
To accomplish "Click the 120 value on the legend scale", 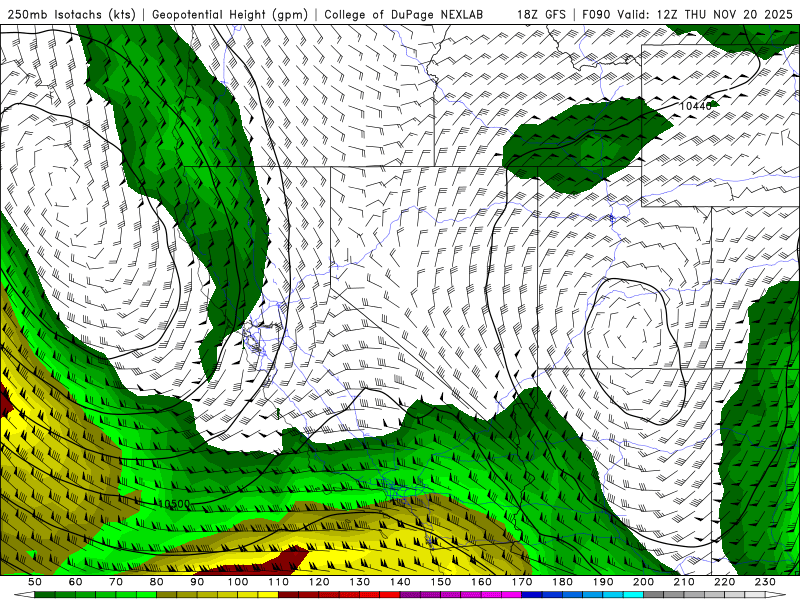I will pyautogui.click(x=319, y=582).
